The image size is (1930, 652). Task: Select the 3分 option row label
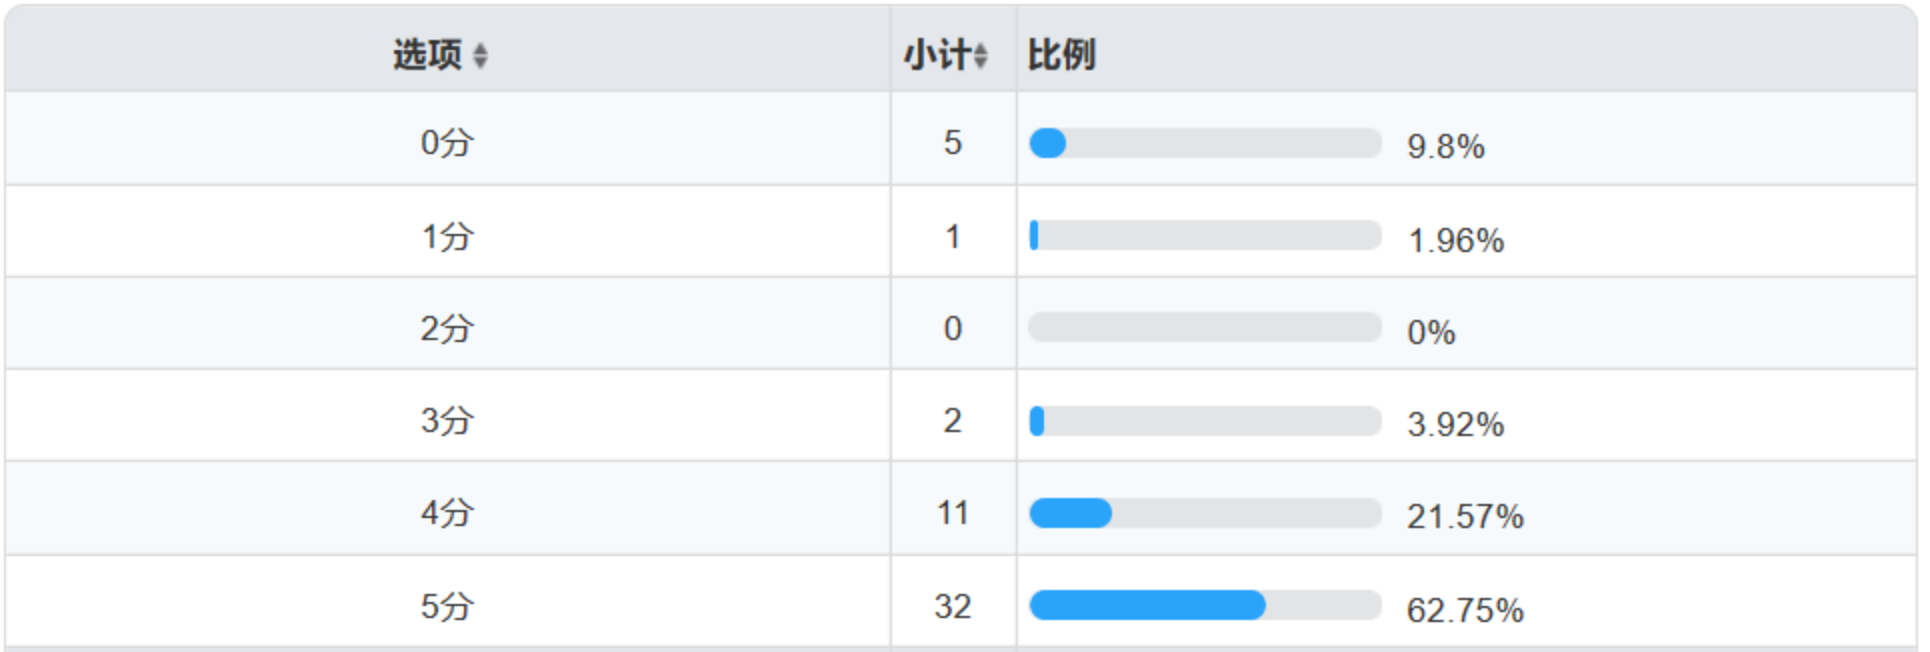click(446, 421)
